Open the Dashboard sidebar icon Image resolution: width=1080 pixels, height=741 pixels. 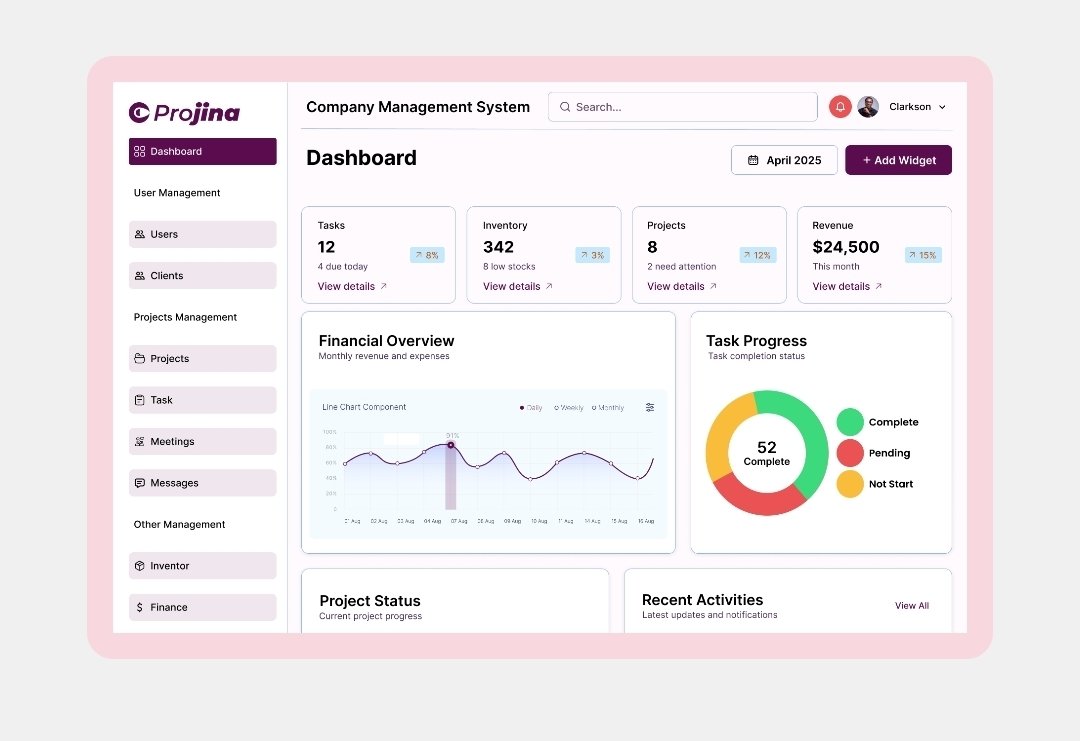(x=138, y=151)
